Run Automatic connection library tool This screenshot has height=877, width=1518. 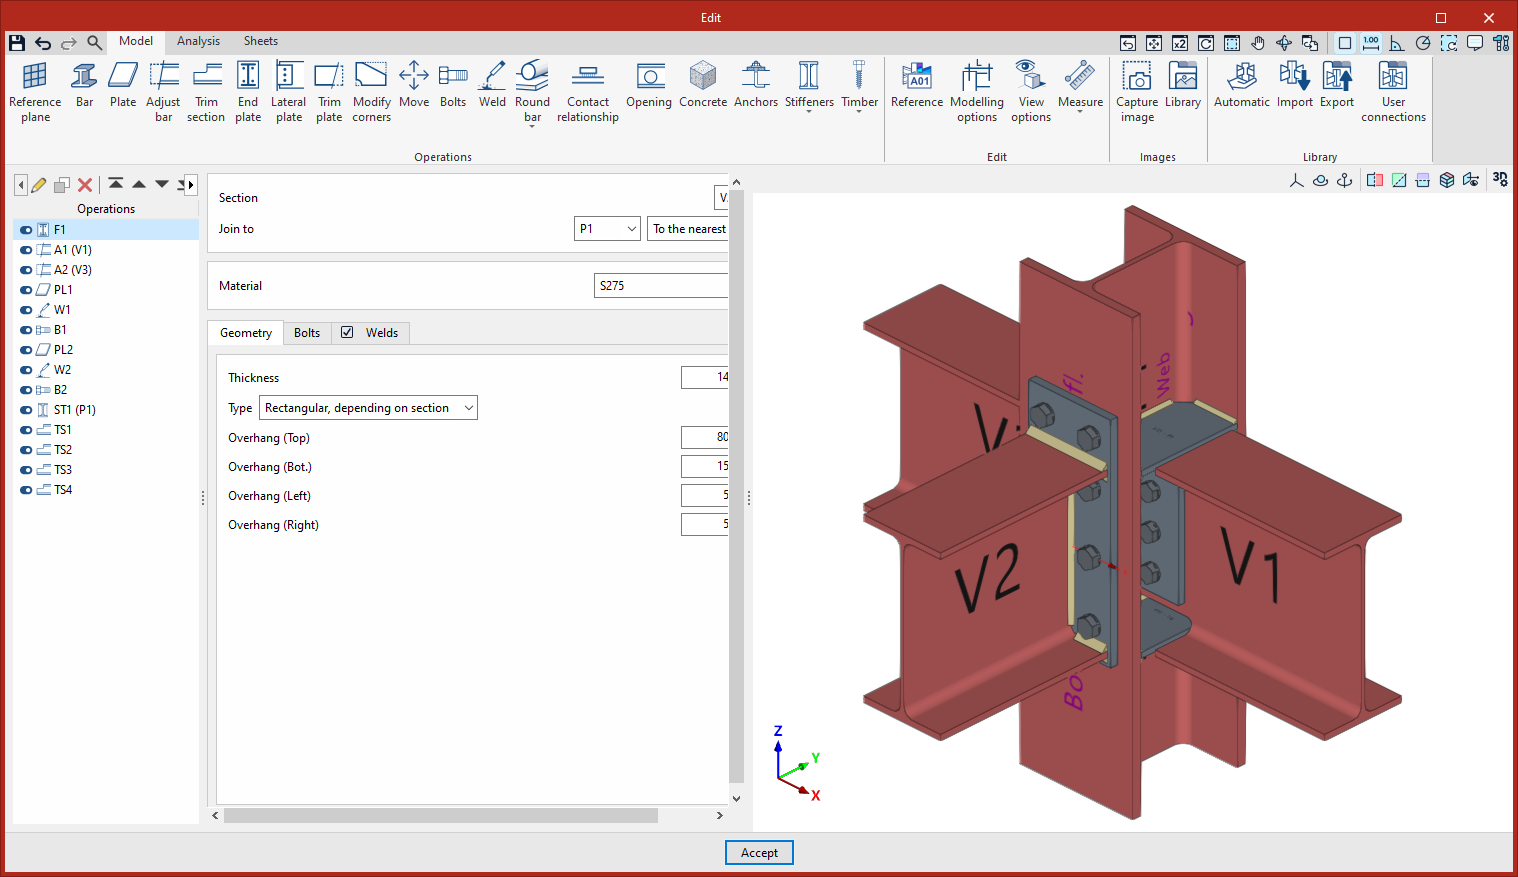click(x=1242, y=85)
